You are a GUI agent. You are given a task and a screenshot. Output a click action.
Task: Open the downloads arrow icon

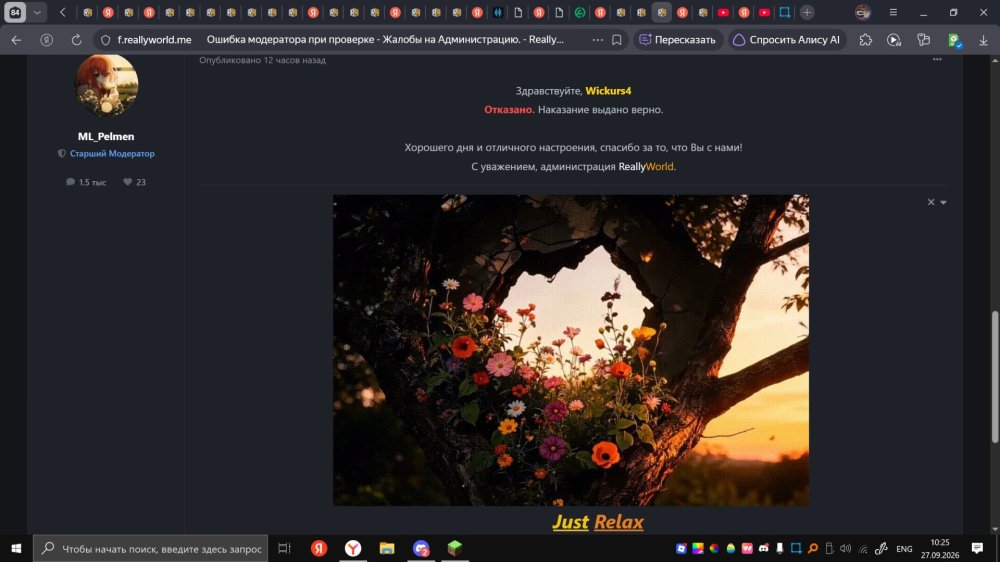983,40
